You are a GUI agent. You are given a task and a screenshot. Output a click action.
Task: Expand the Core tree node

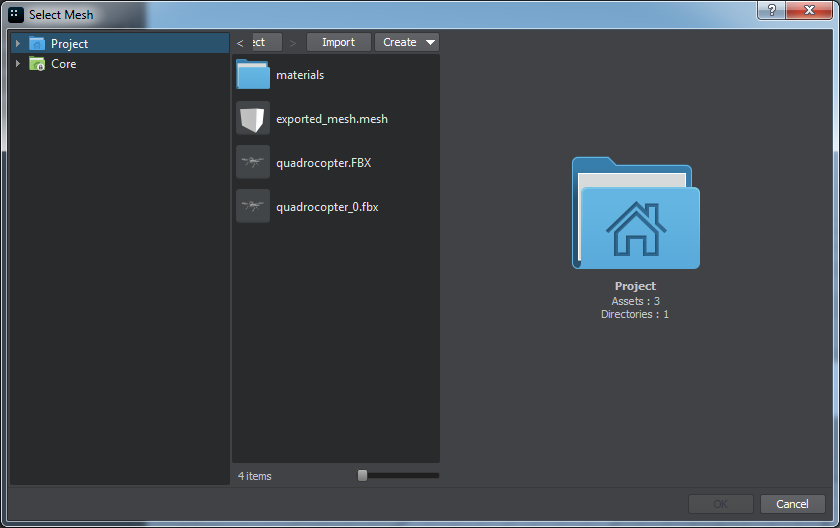[x=17, y=64]
